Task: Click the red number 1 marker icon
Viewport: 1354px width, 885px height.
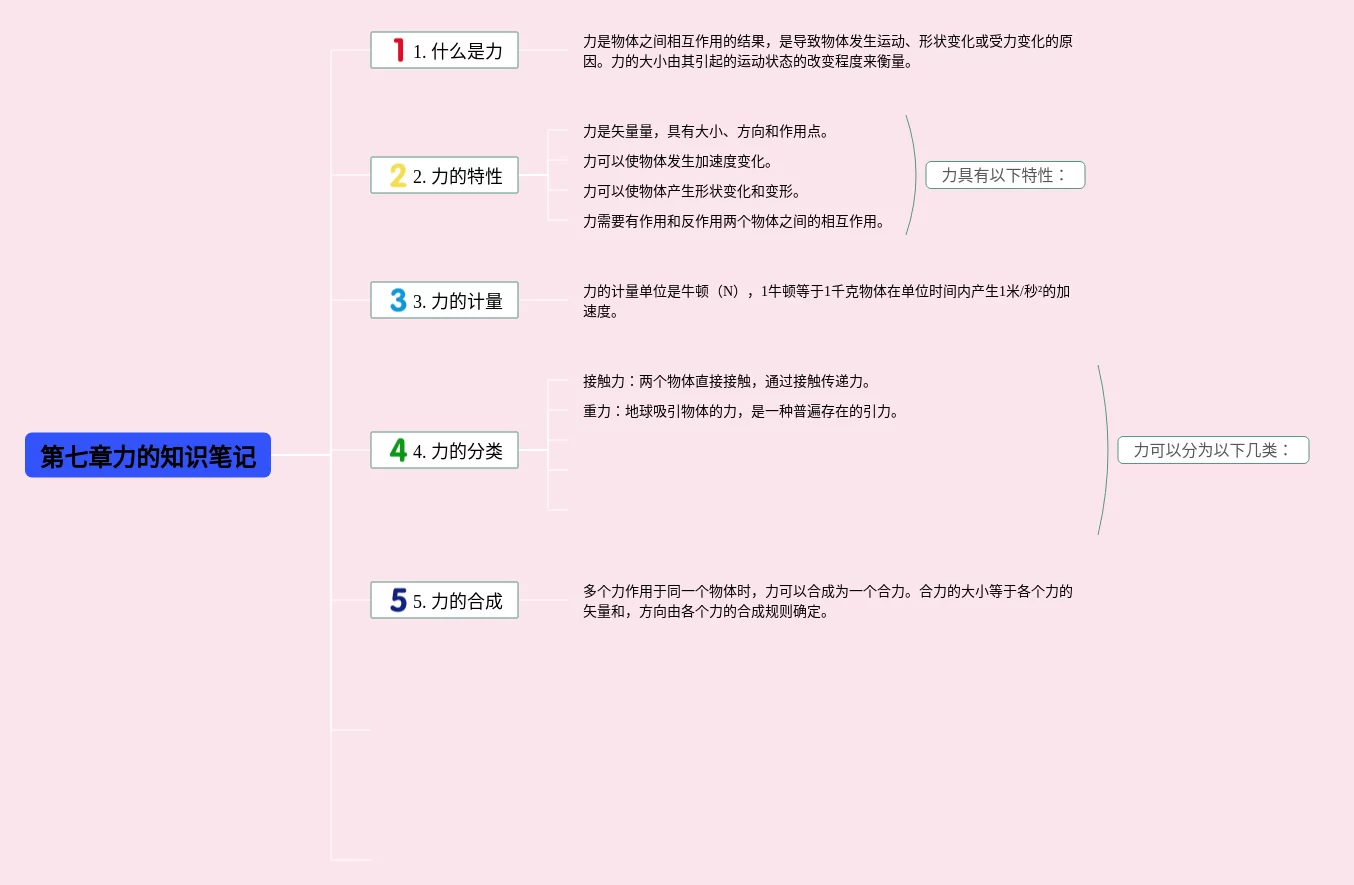Action: [x=398, y=50]
